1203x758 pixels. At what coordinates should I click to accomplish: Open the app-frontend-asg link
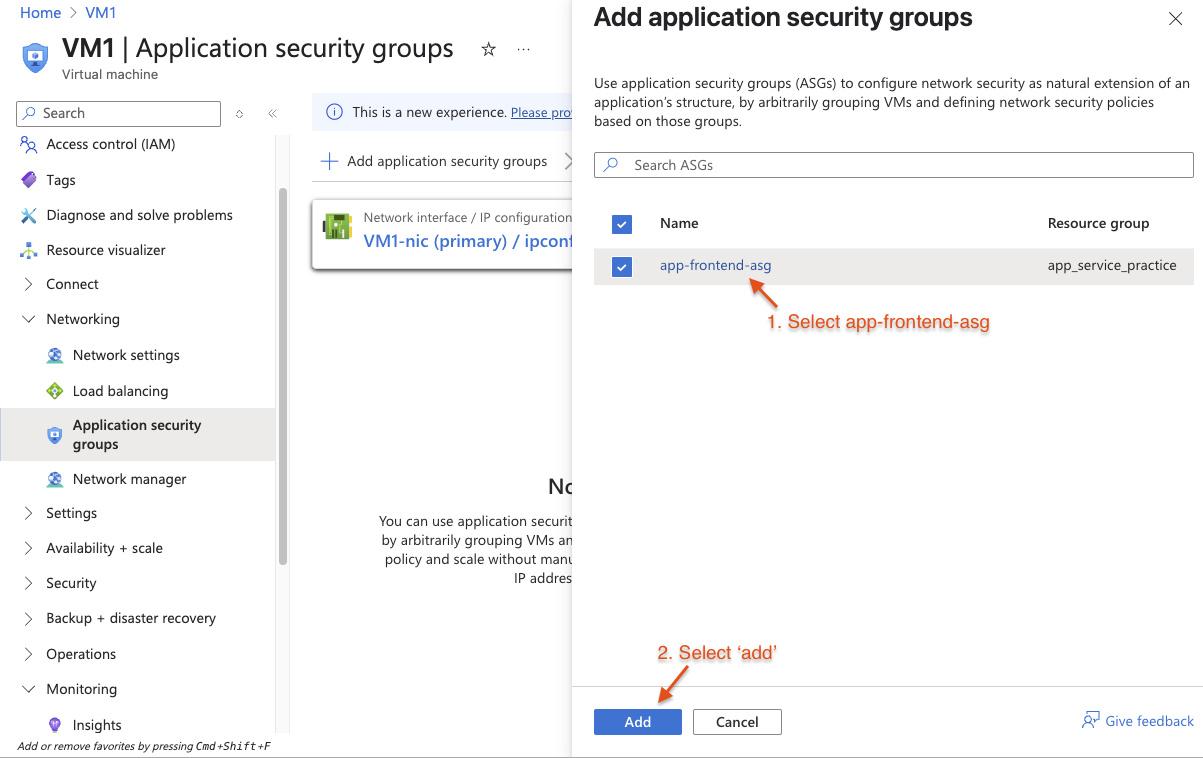click(716, 265)
